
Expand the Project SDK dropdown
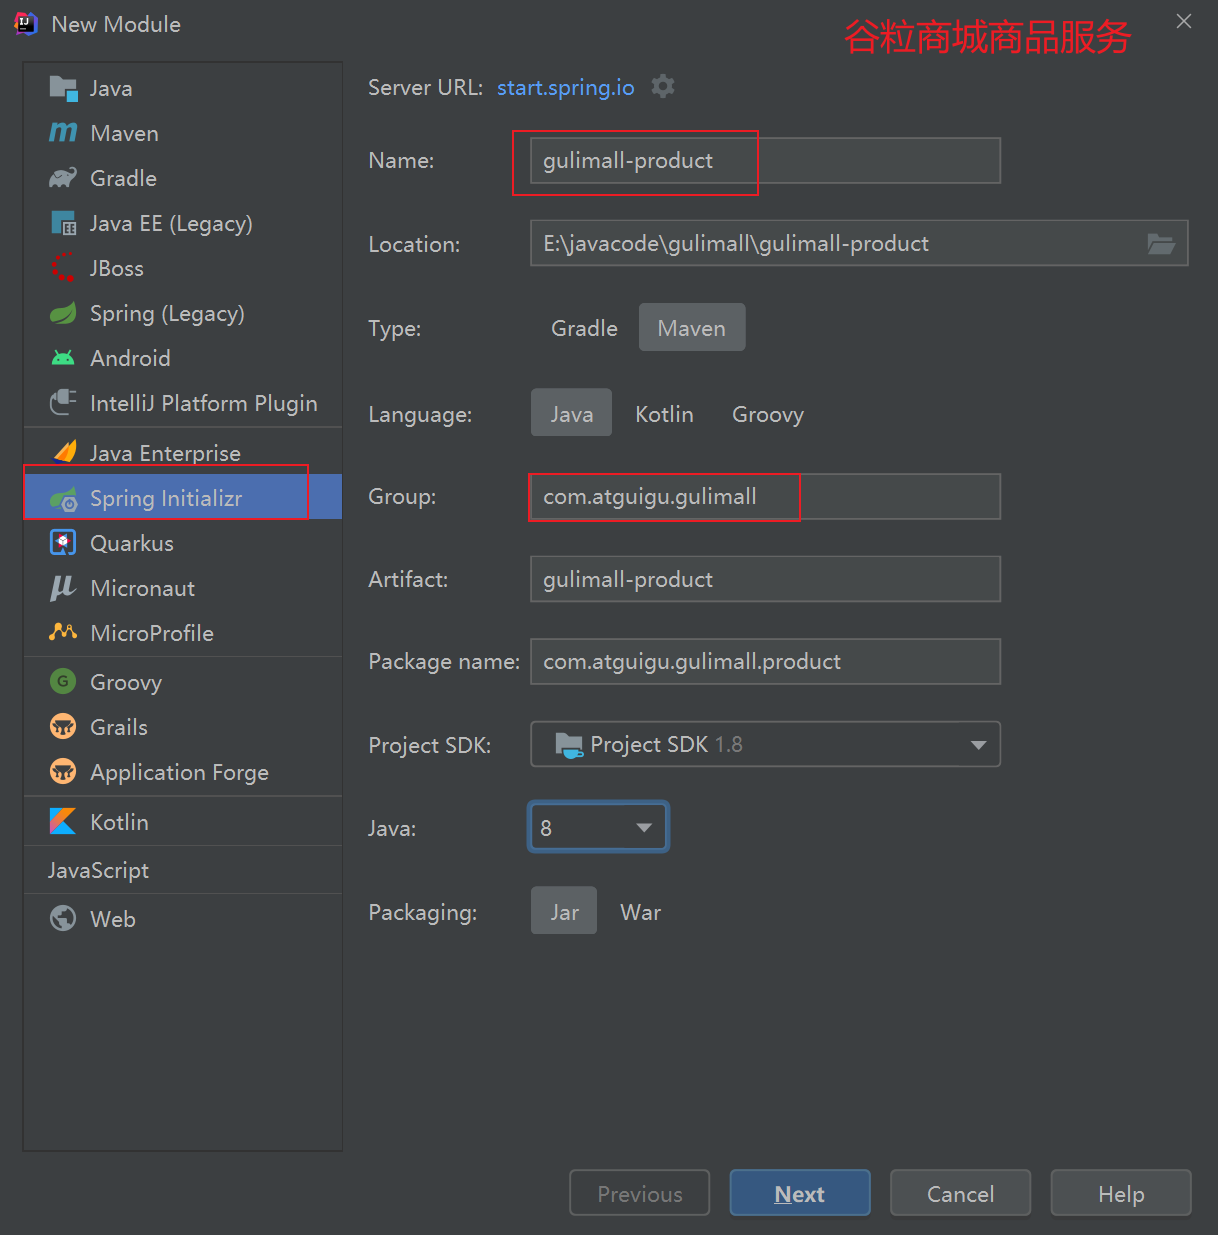click(977, 744)
